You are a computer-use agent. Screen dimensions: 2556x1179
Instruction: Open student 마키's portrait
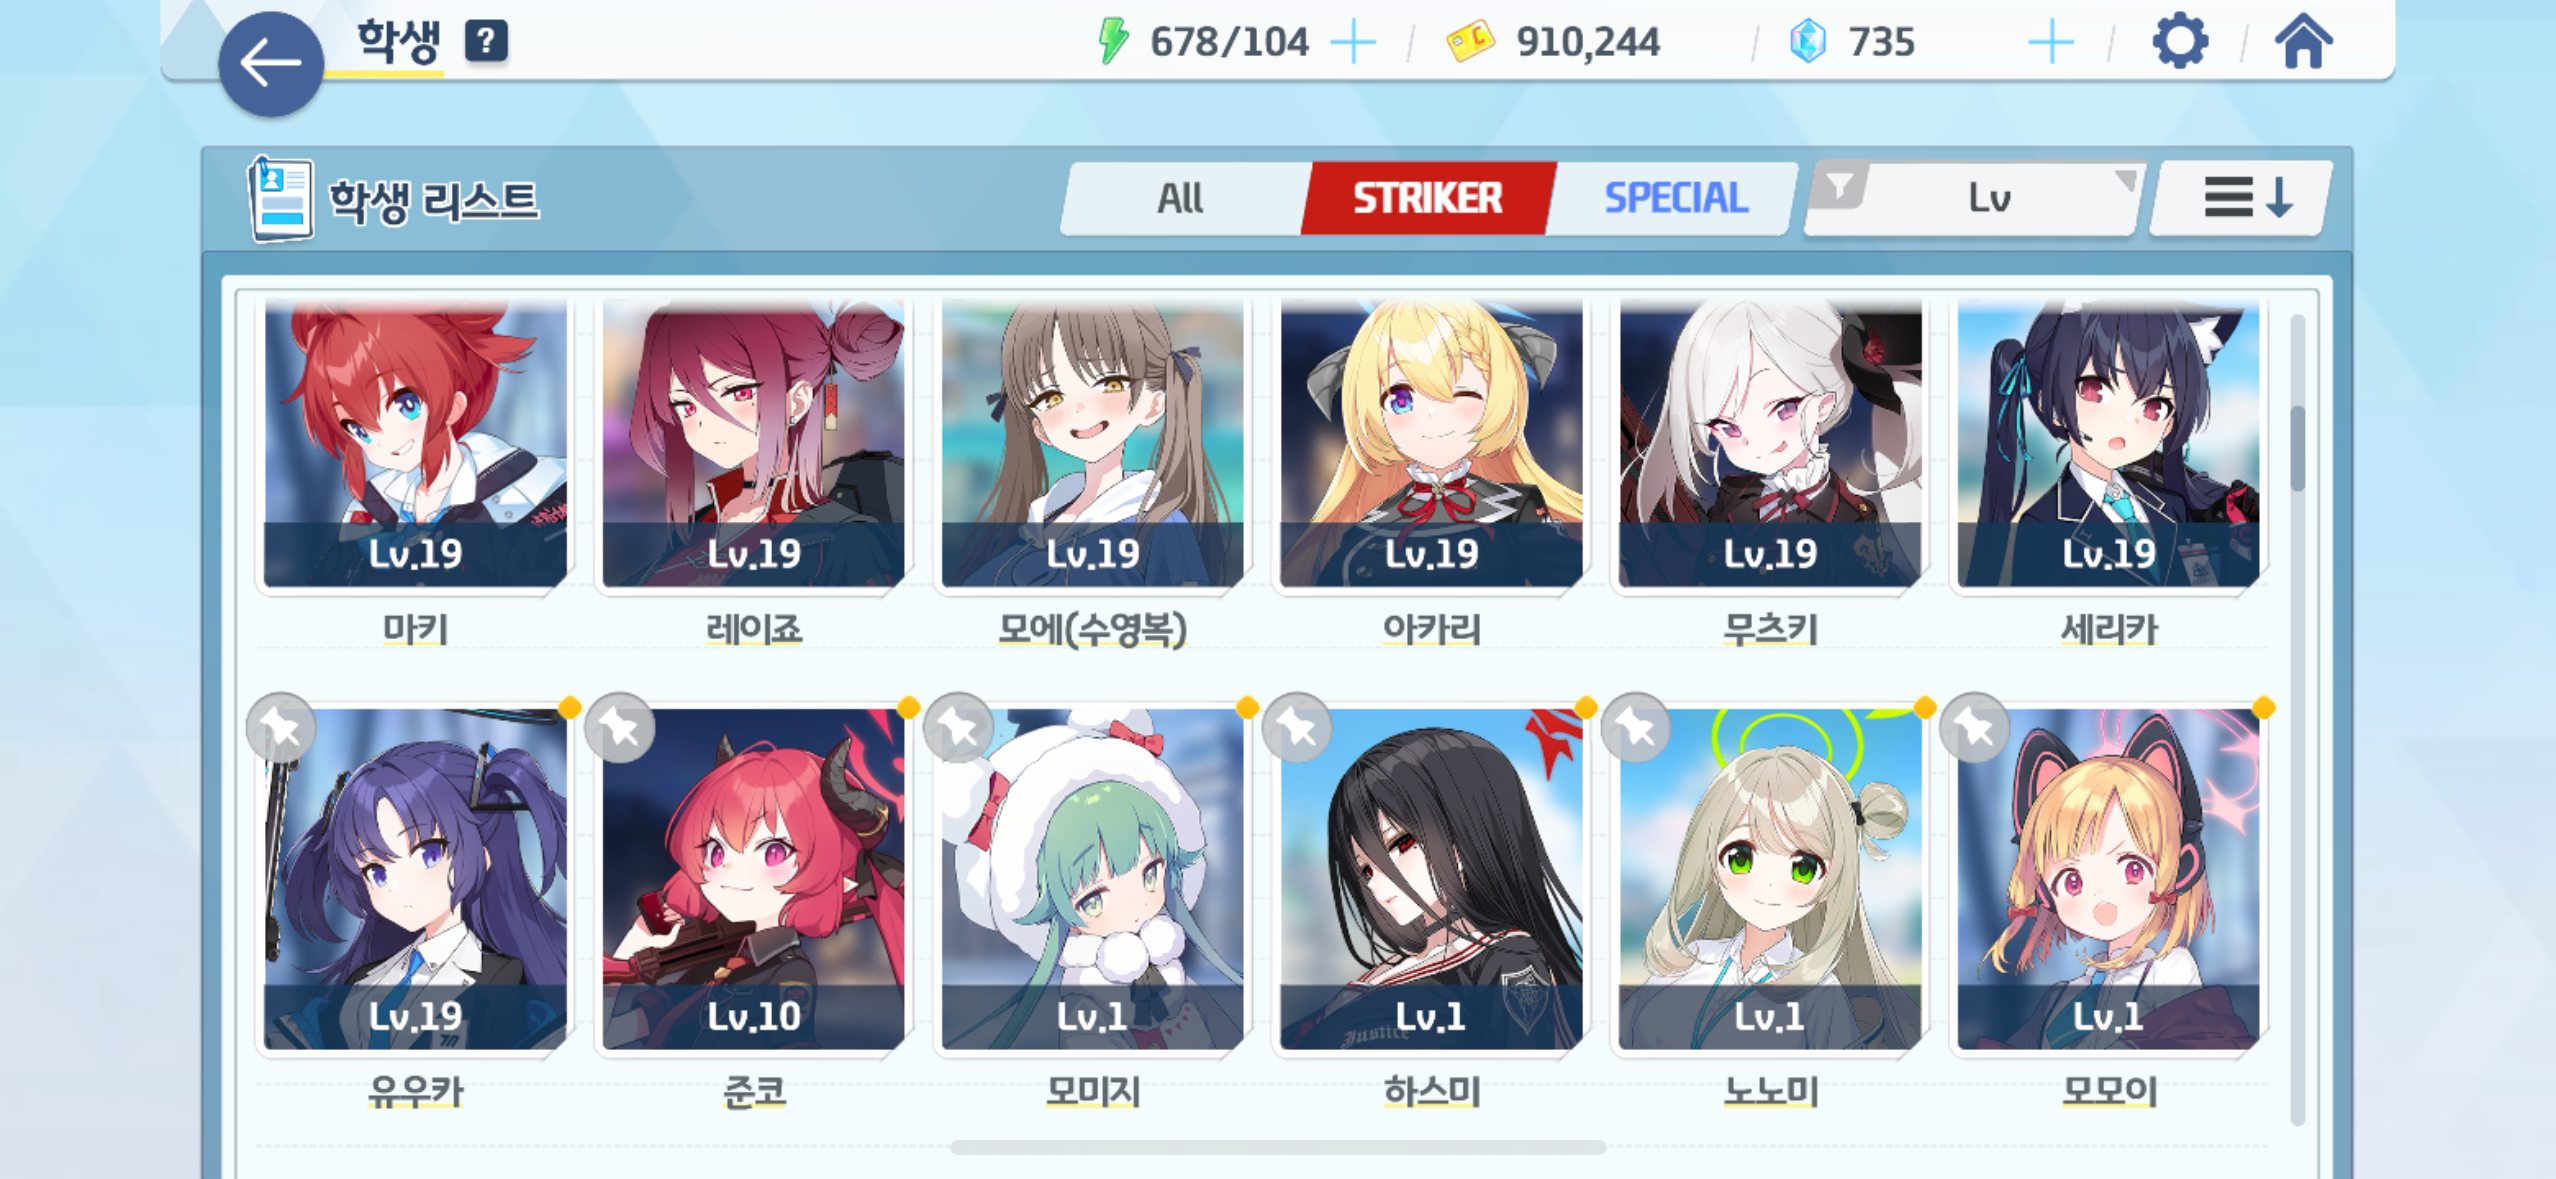pos(415,443)
